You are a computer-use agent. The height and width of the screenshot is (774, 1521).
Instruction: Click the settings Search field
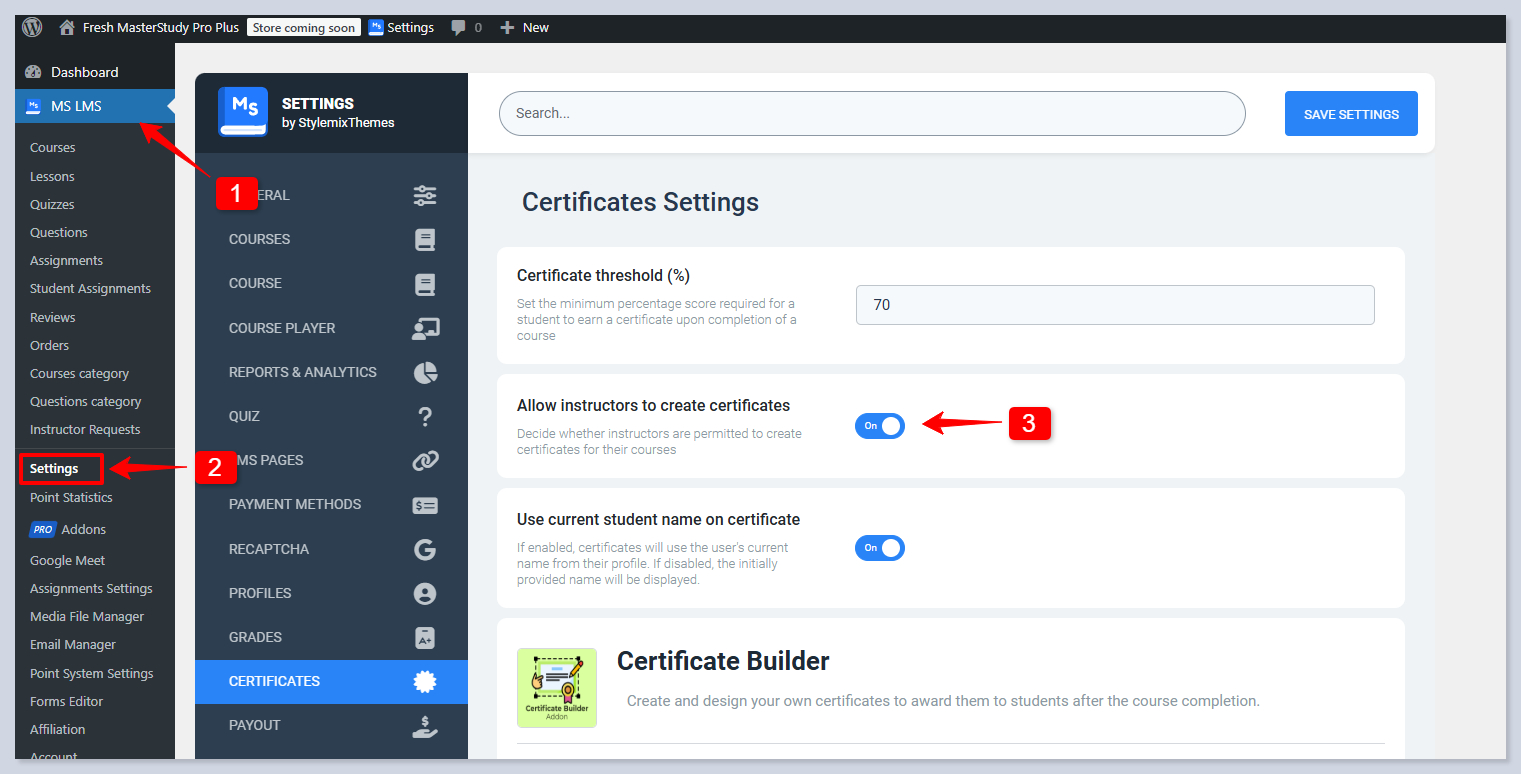click(x=871, y=114)
